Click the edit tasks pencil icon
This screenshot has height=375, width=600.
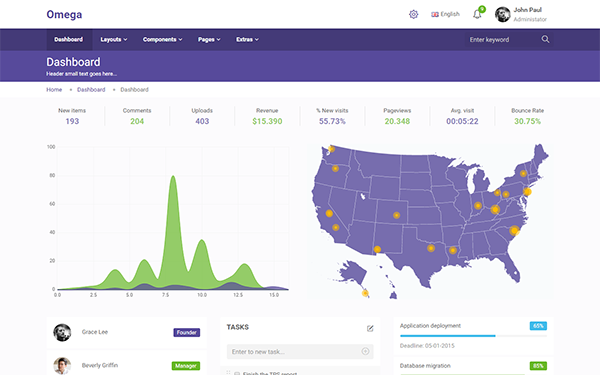370,328
